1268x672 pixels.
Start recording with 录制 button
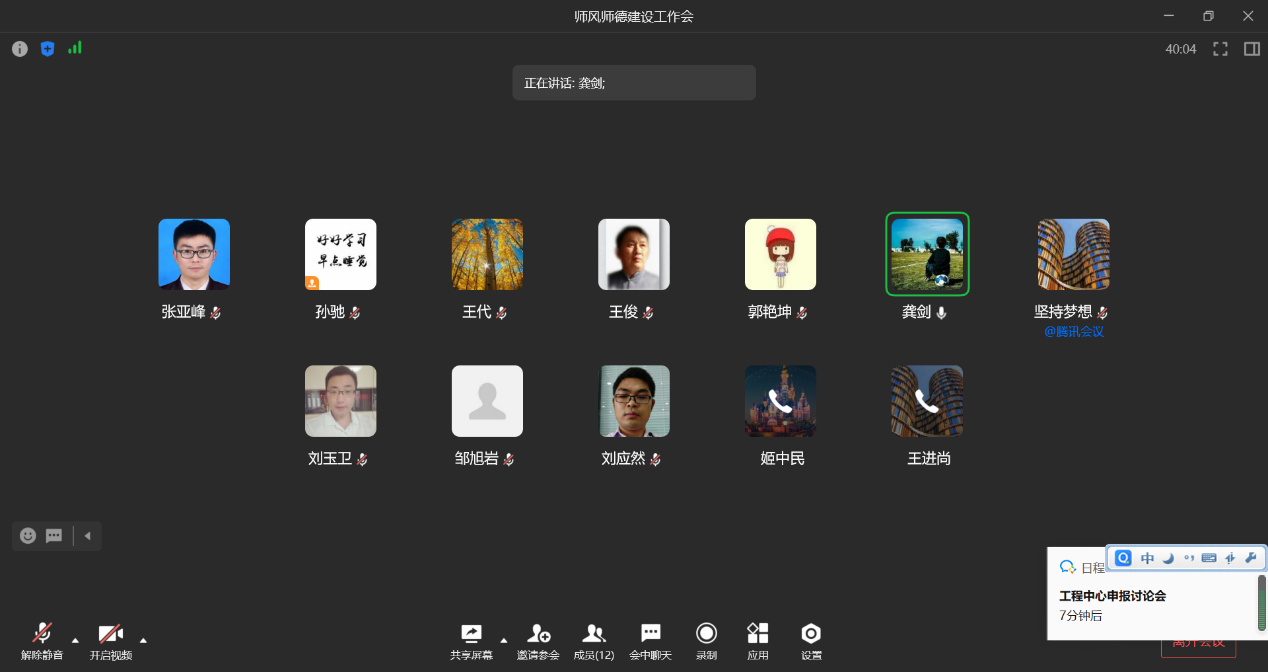coord(706,640)
